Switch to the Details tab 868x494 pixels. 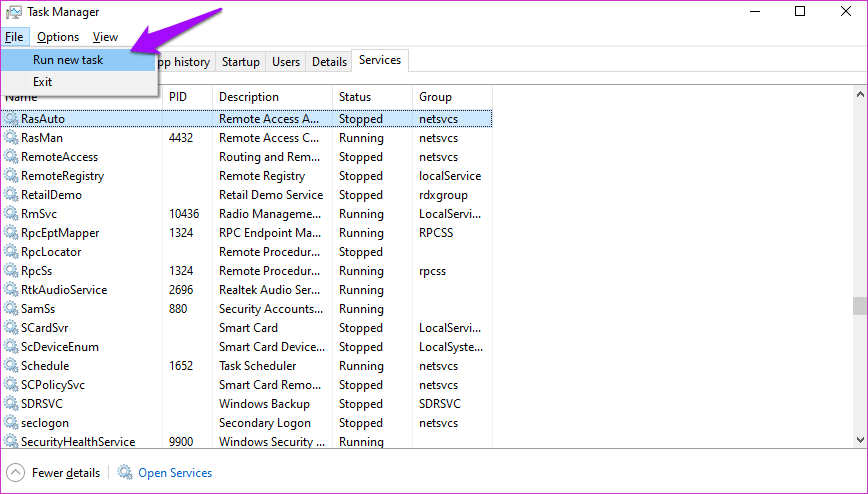[329, 62]
